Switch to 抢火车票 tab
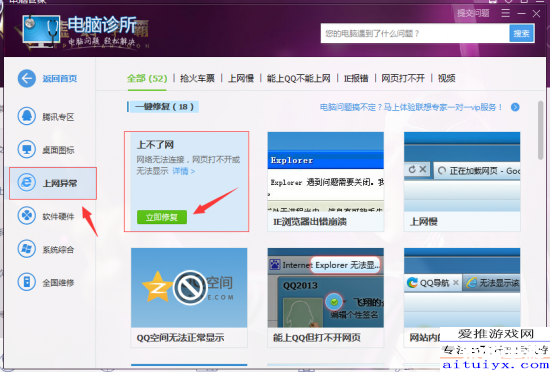This screenshot has height=372, width=550. click(197, 78)
